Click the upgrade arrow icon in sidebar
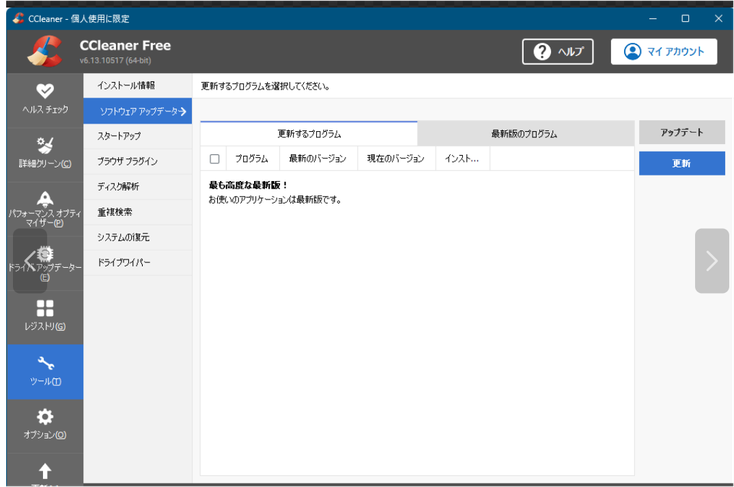This screenshot has height=487, width=734. pyautogui.click(x=45, y=471)
